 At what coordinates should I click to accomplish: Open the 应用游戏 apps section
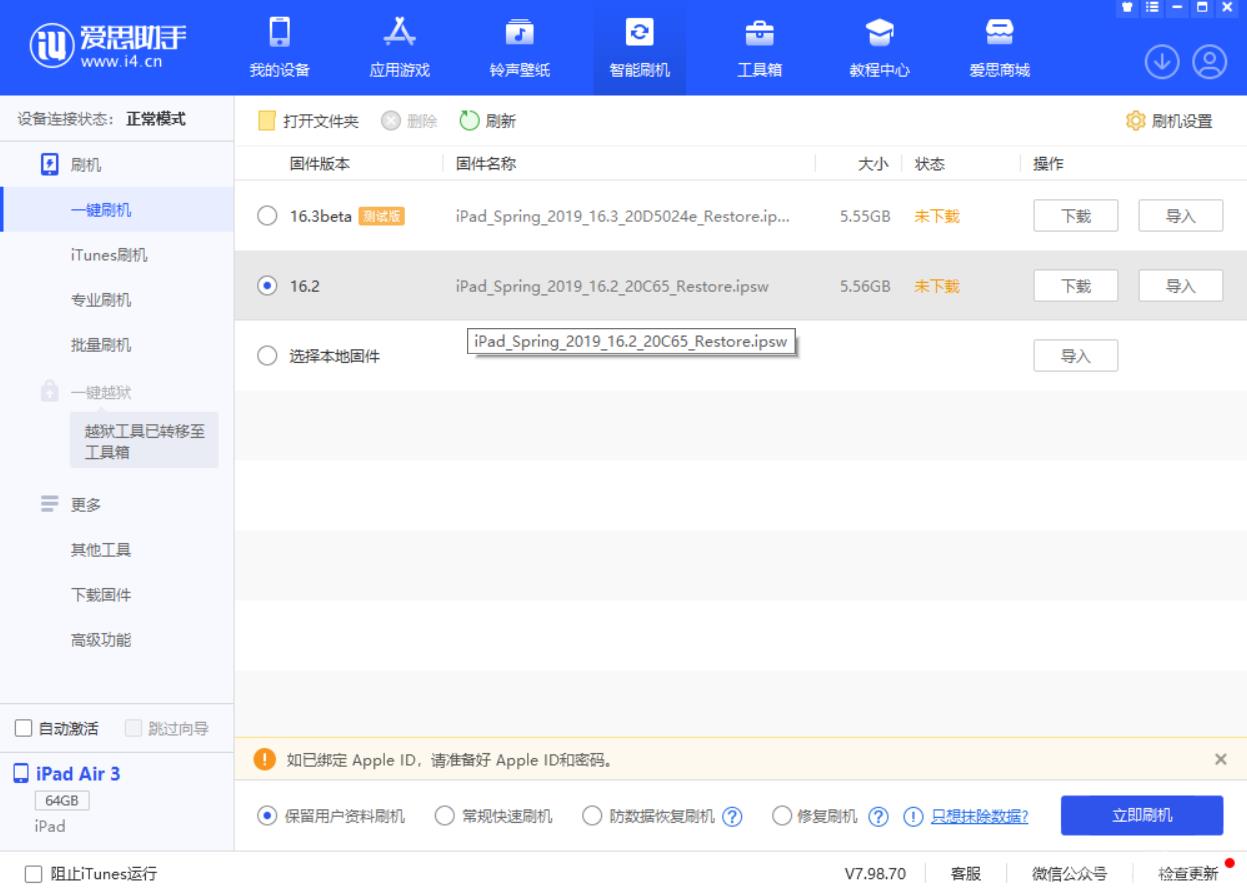point(400,47)
